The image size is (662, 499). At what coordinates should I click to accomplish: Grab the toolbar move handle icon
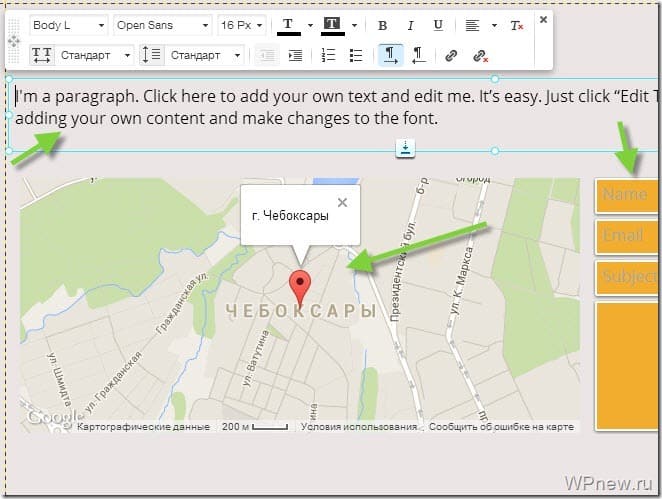coord(14,41)
